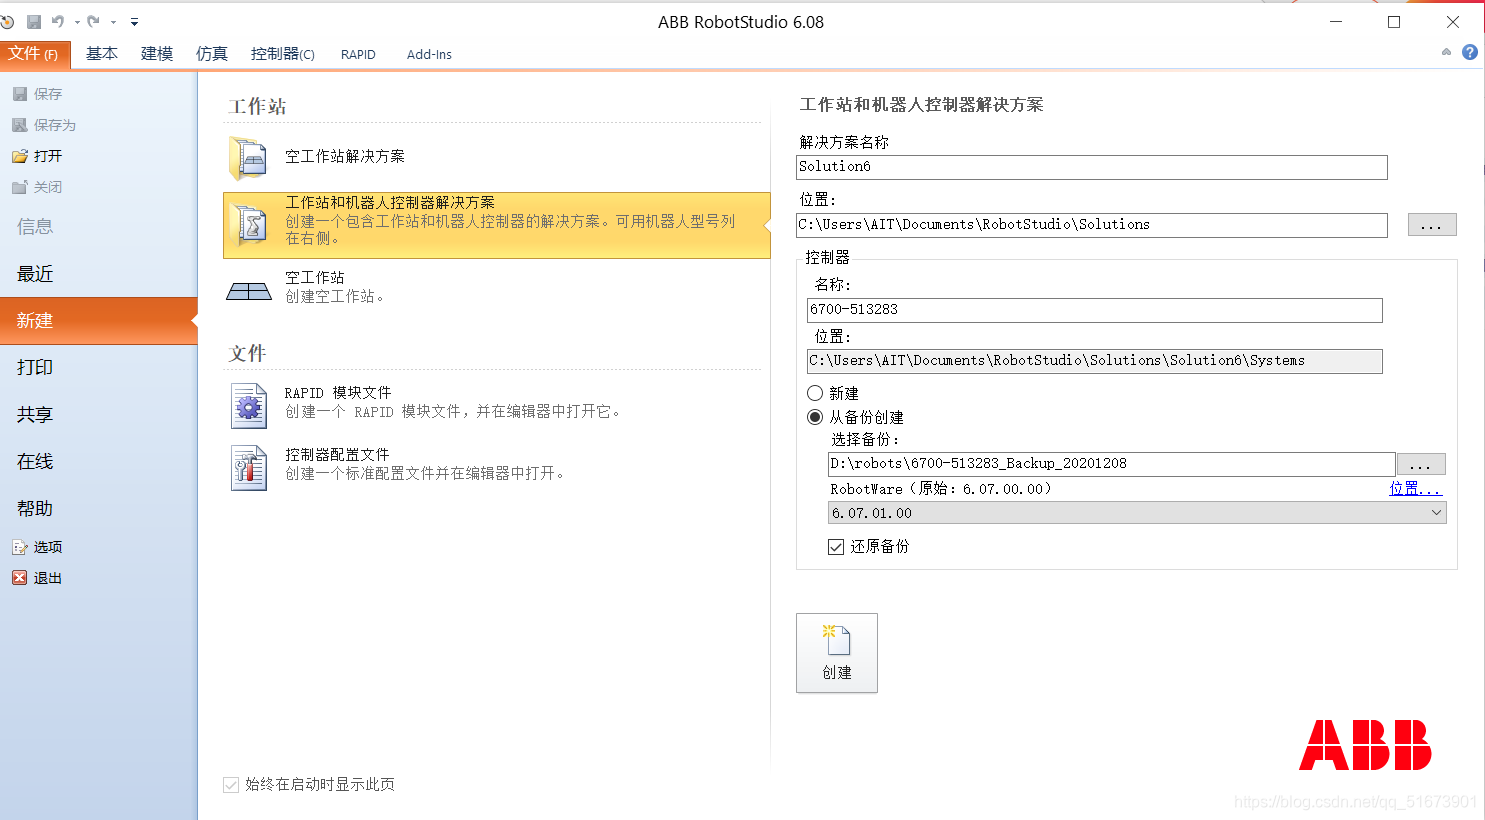Select the 空工作站 platform icon
The width and height of the screenshot is (1485, 820).
click(249, 291)
